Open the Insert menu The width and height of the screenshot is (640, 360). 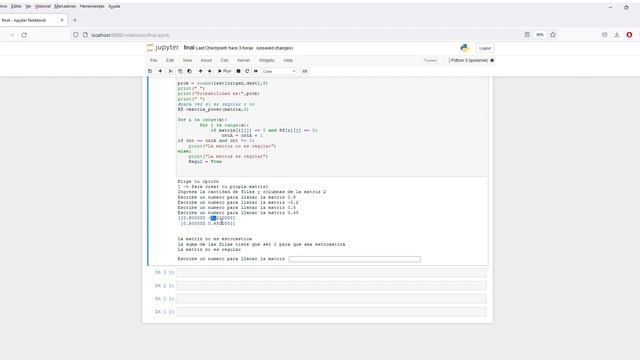point(206,60)
